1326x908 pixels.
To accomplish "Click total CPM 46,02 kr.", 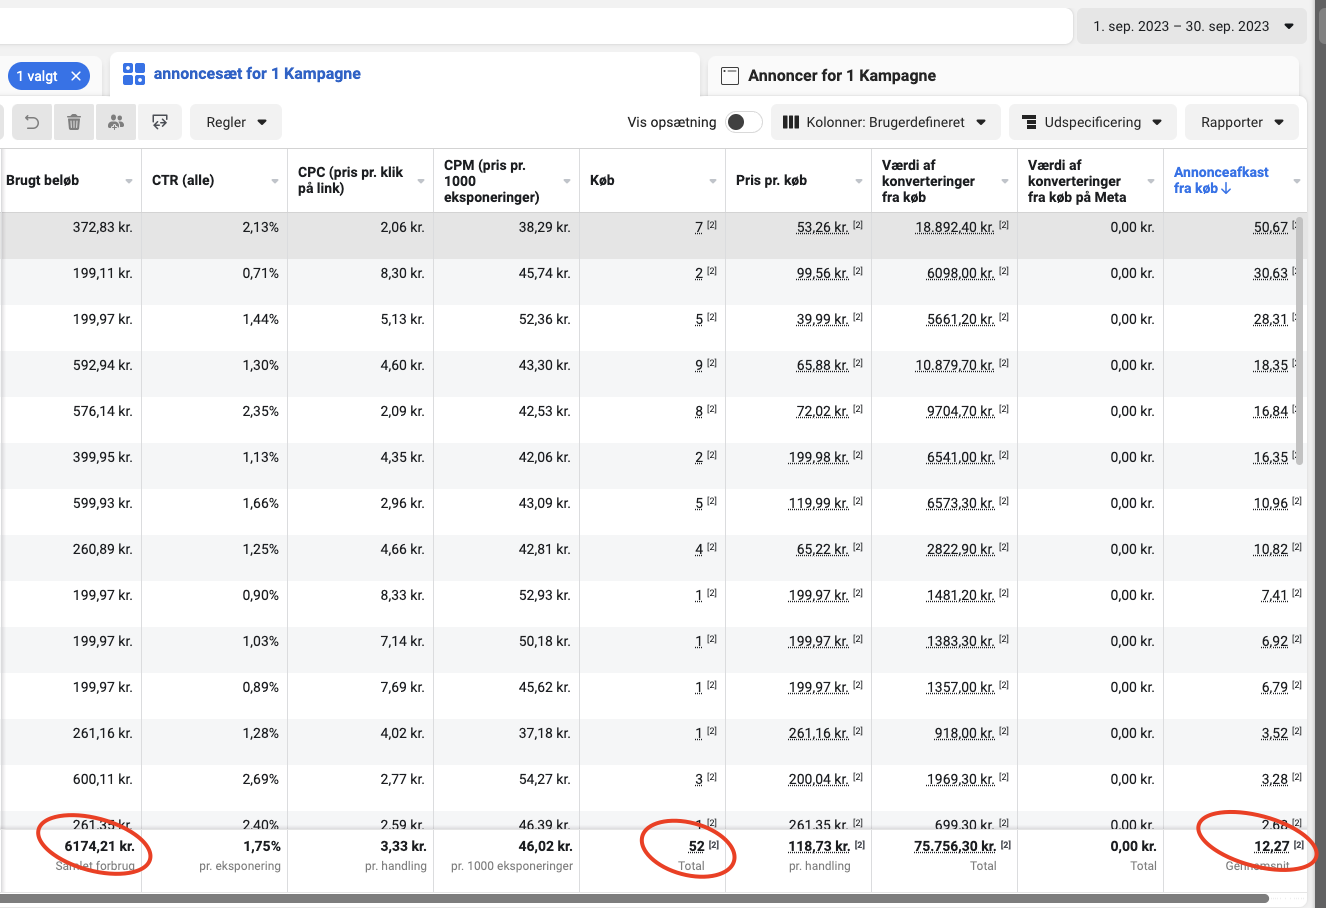I will 545,846.
